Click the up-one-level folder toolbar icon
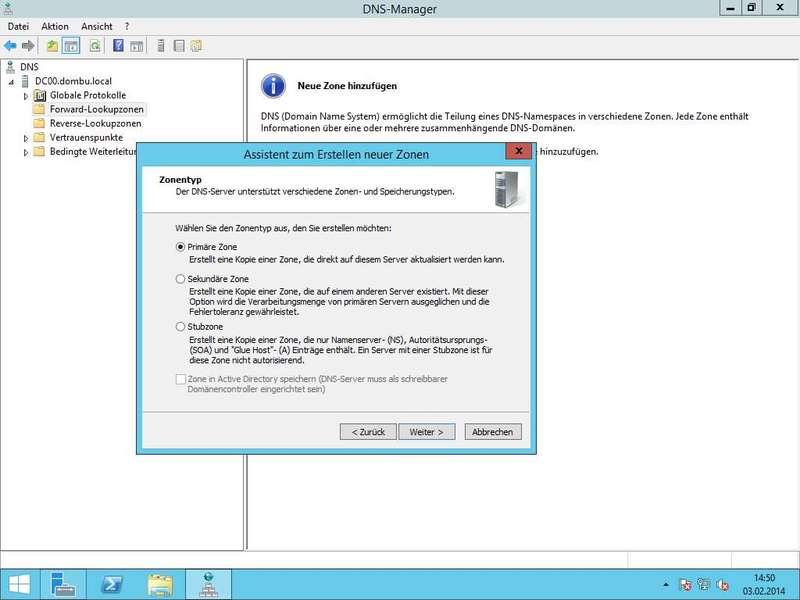 [x=52, y=46]
